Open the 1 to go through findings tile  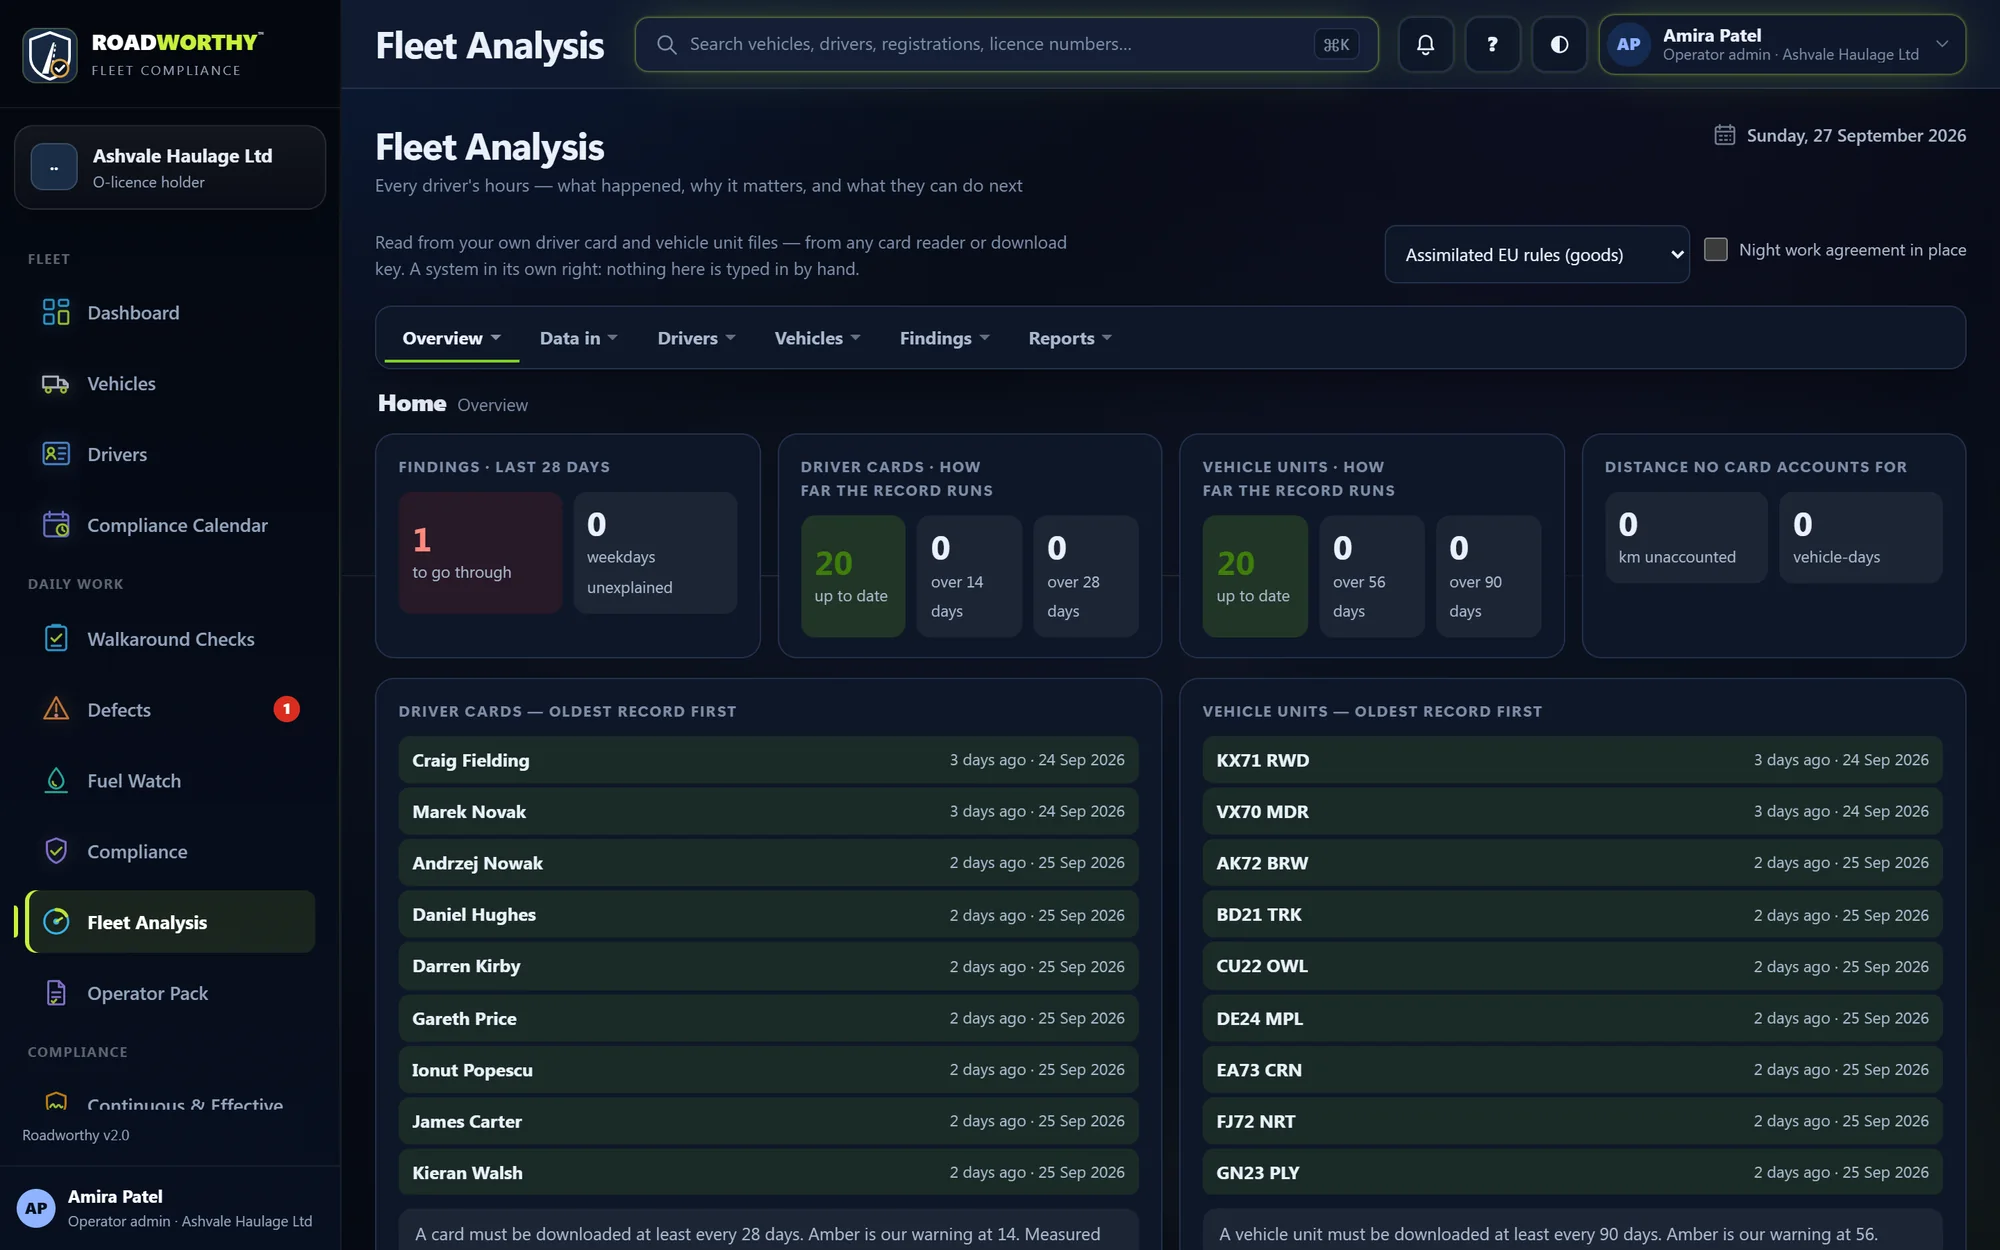click(x=480, y=552)
